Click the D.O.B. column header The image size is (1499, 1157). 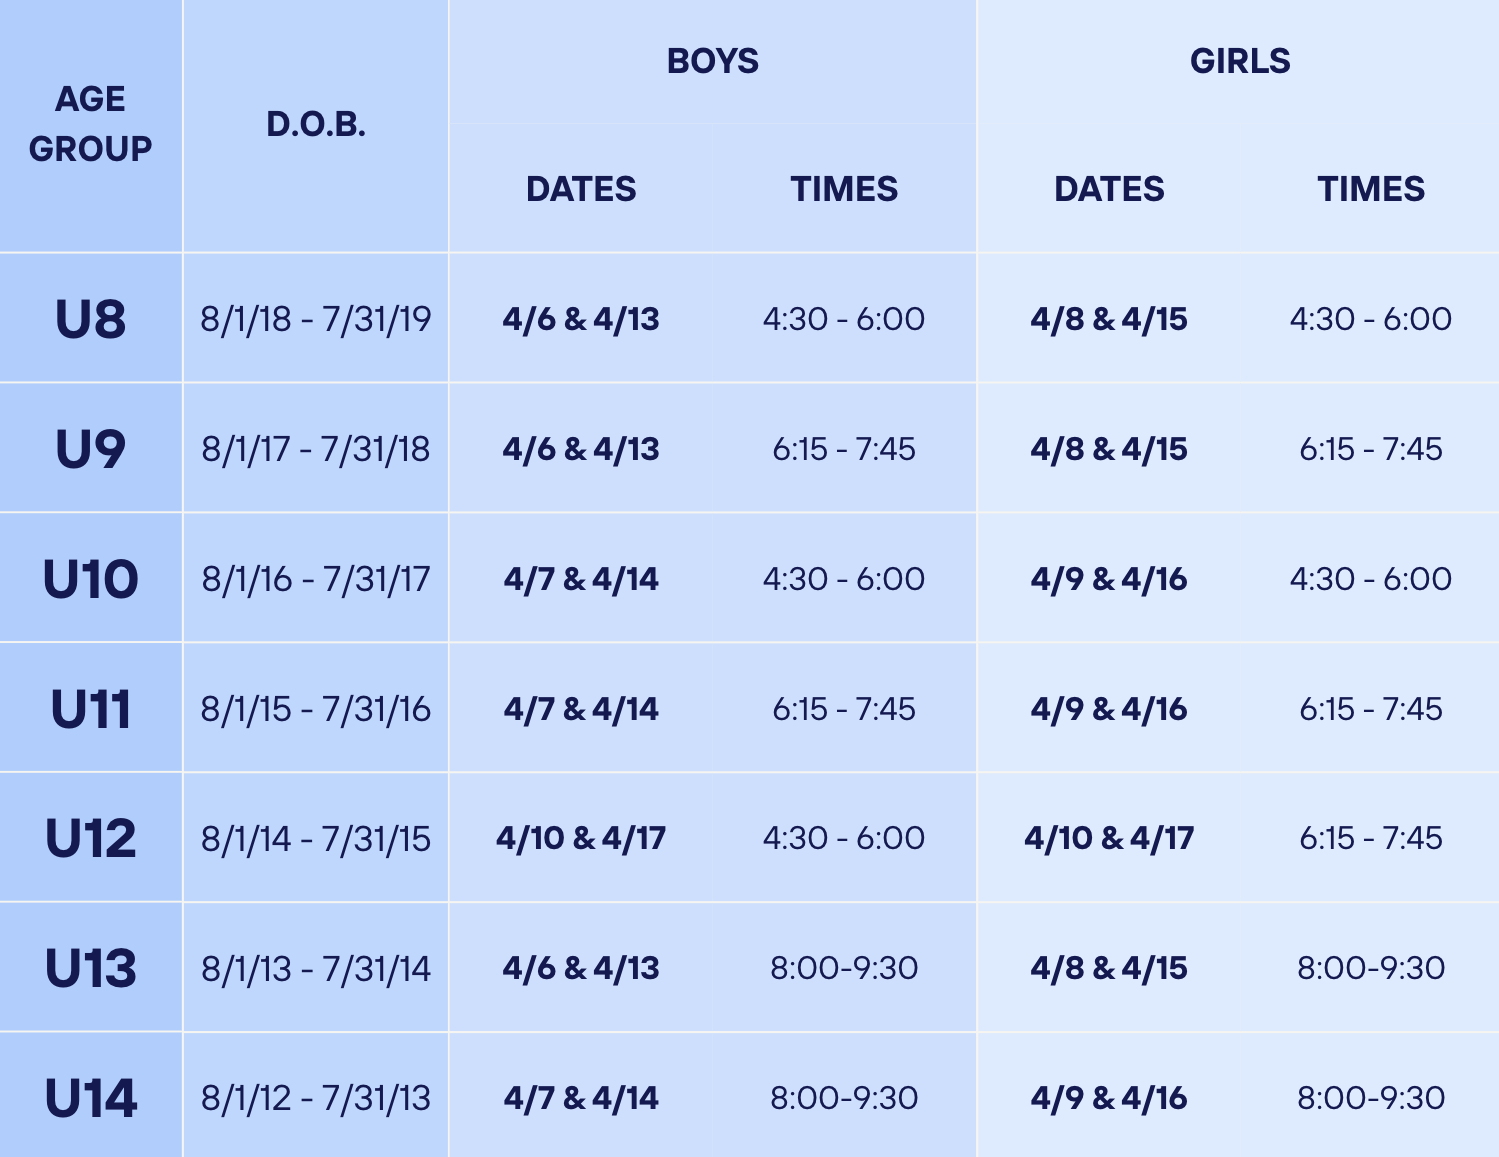(x=316, y=124)
